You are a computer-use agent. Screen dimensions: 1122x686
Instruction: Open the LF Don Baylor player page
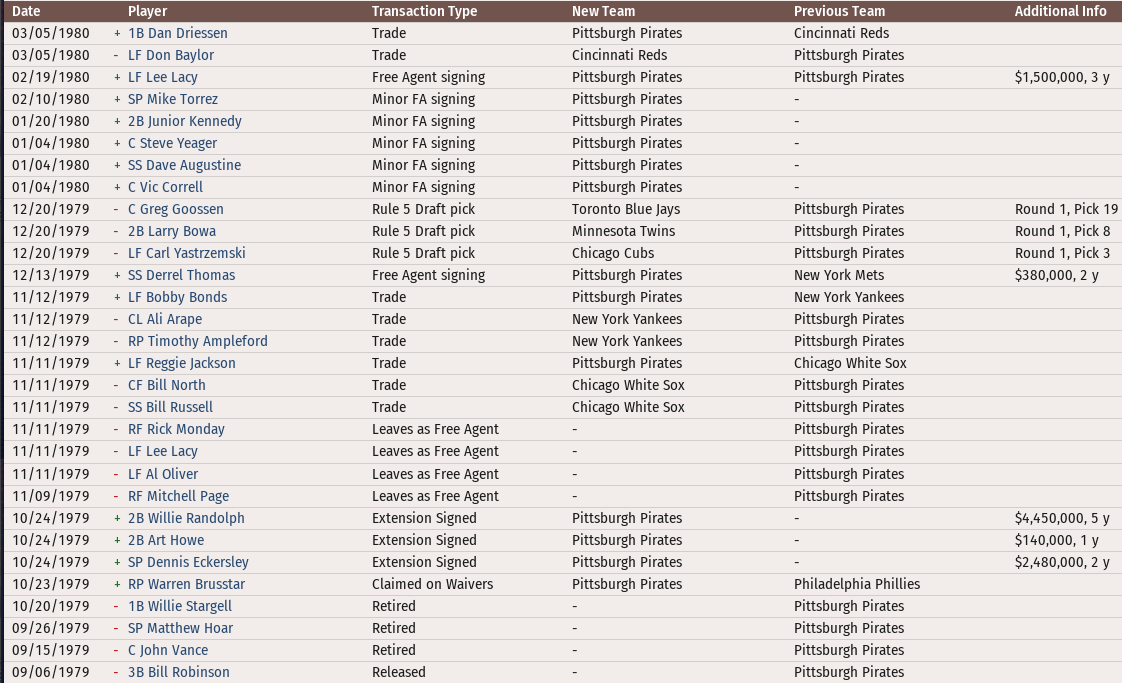[171, 55]
